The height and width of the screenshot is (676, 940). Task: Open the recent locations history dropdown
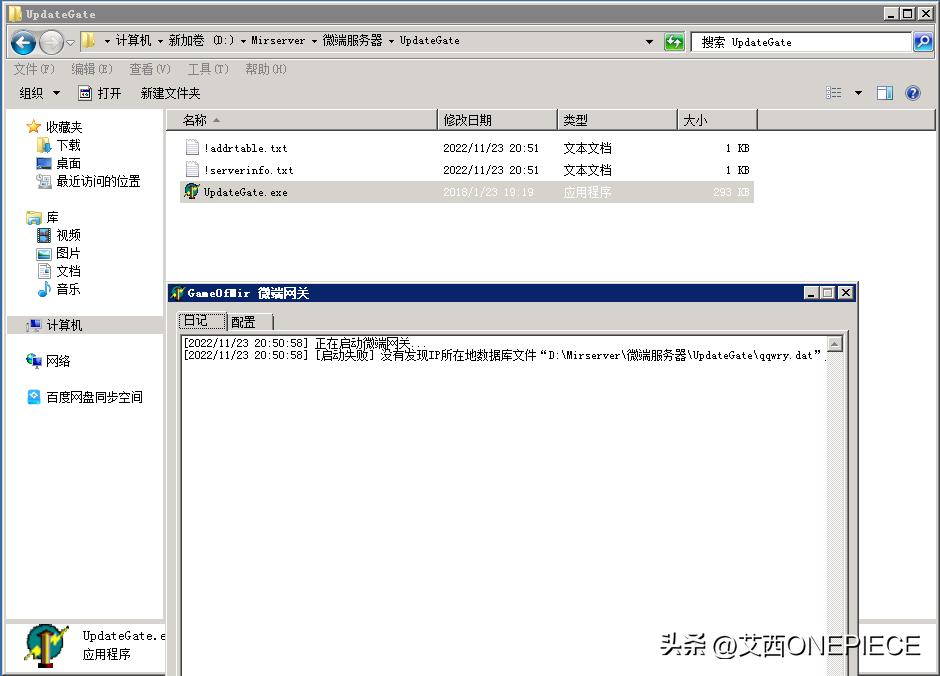coord(70,43)
